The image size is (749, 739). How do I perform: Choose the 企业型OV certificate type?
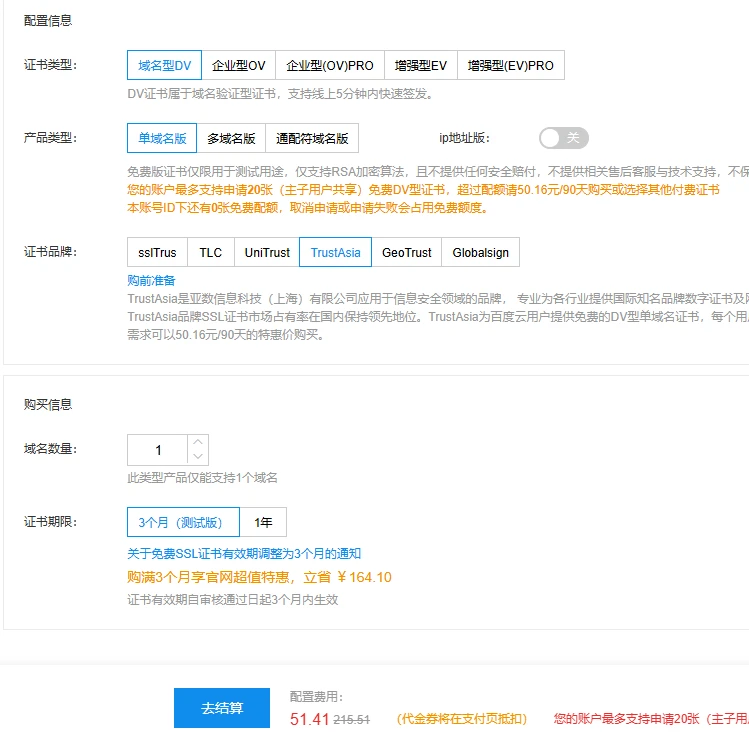(x=238, y=65)
